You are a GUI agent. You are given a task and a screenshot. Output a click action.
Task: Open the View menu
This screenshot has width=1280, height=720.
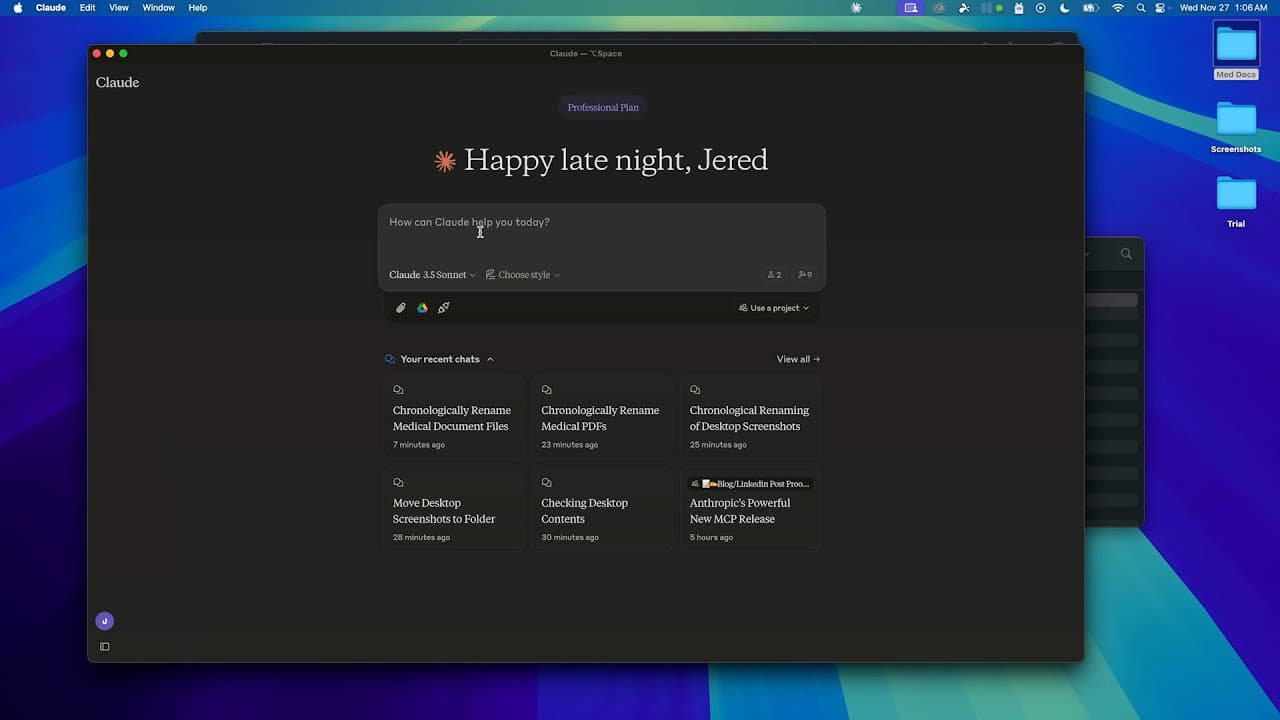pos(119,8)
